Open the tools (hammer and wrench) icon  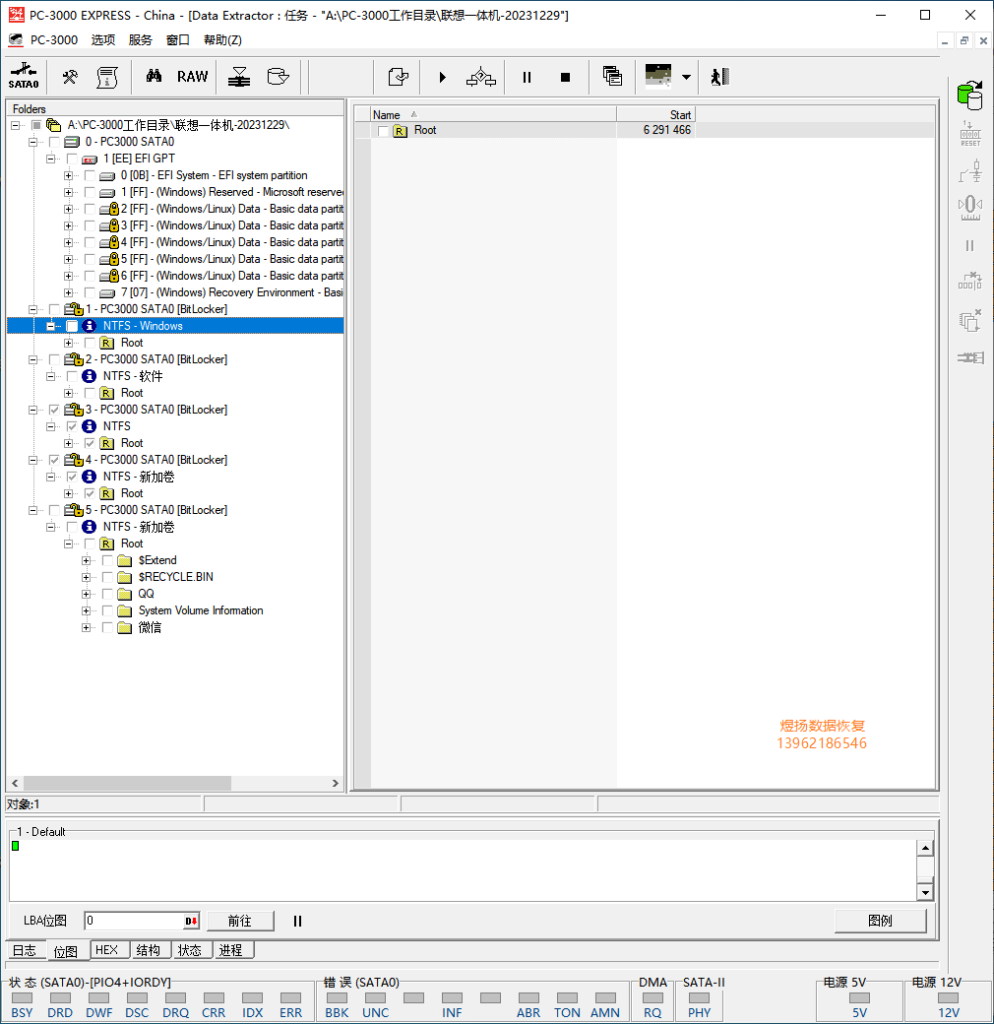pyautogui.click(x=70, y=77)
